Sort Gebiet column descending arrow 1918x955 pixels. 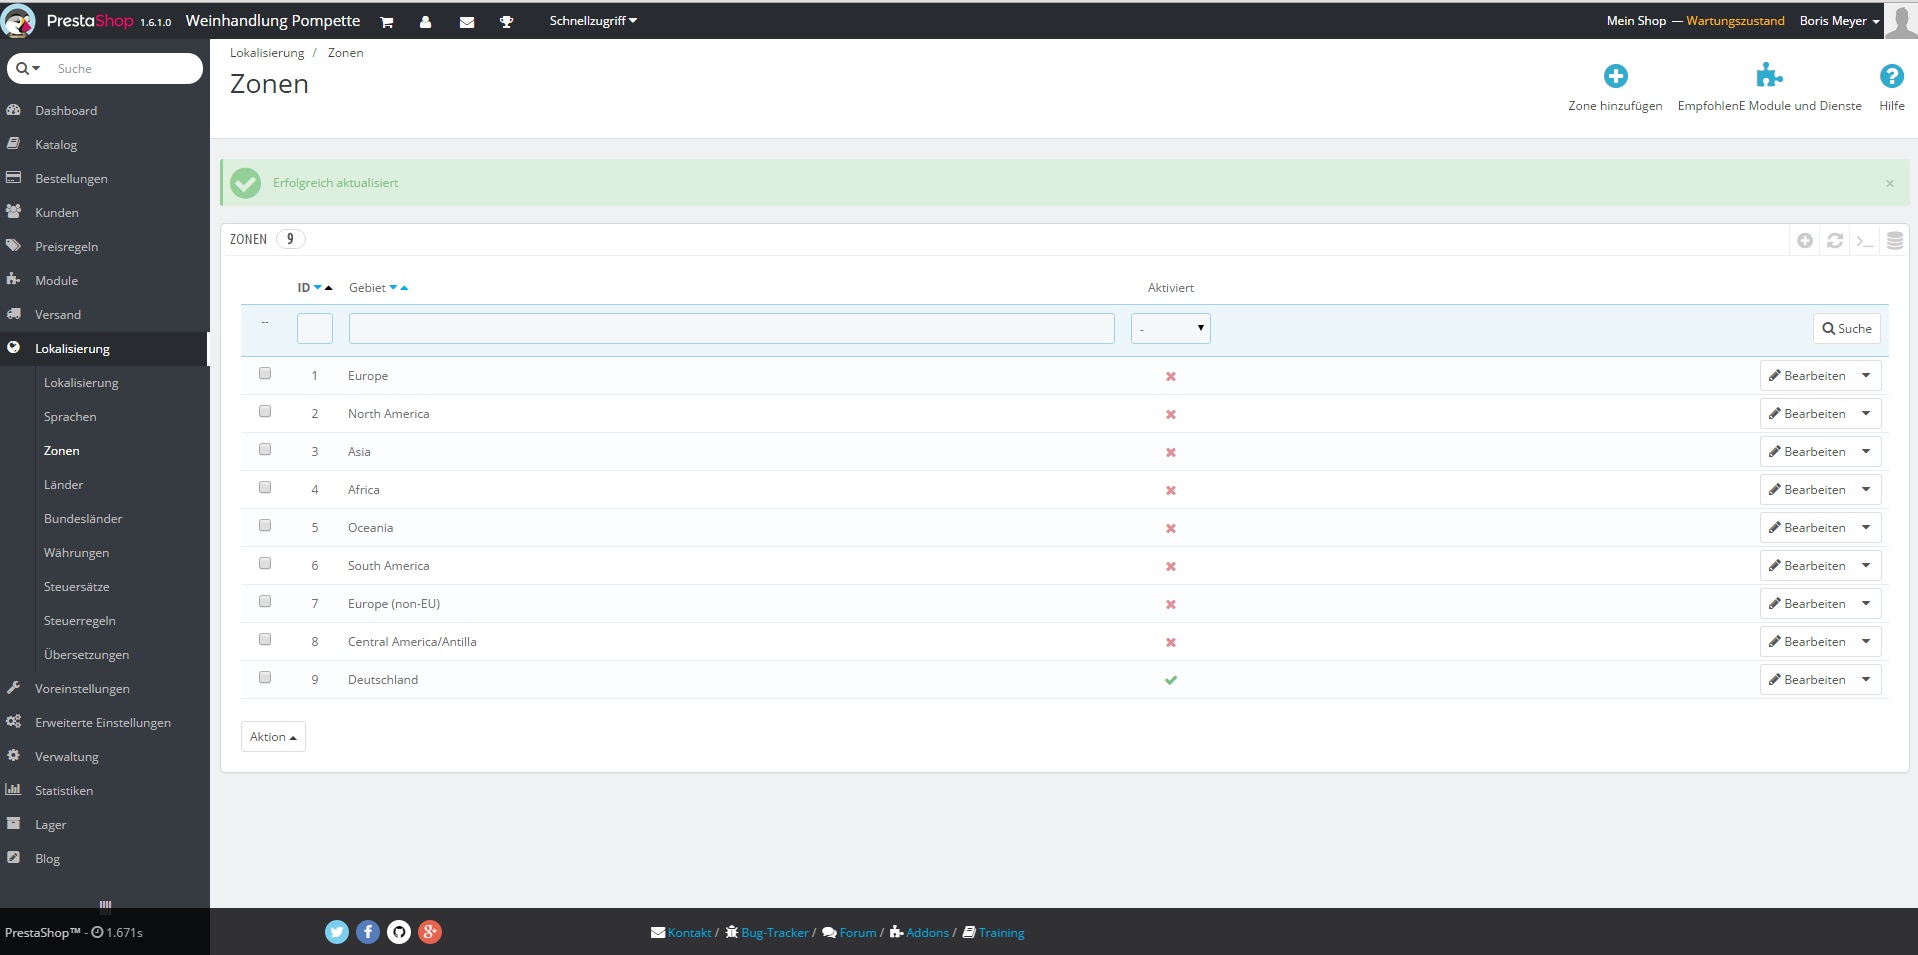tap(393, 288)
